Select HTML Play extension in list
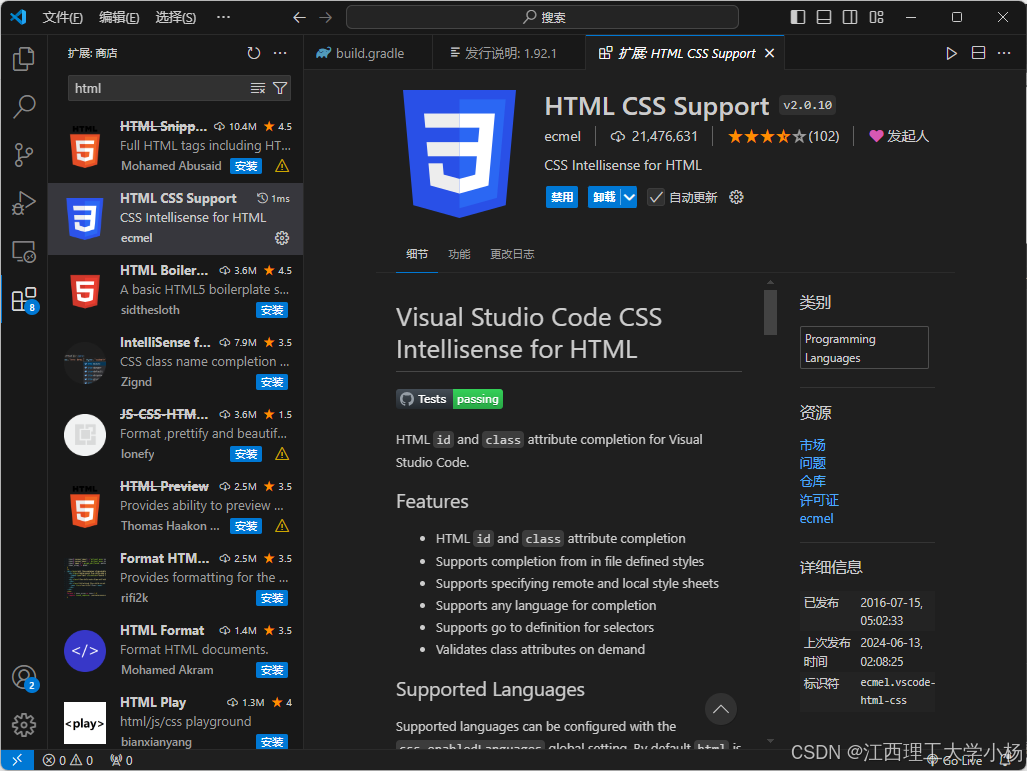This screenshot has width=1027, height=771. pyautogui.click(x=176, y=721)
